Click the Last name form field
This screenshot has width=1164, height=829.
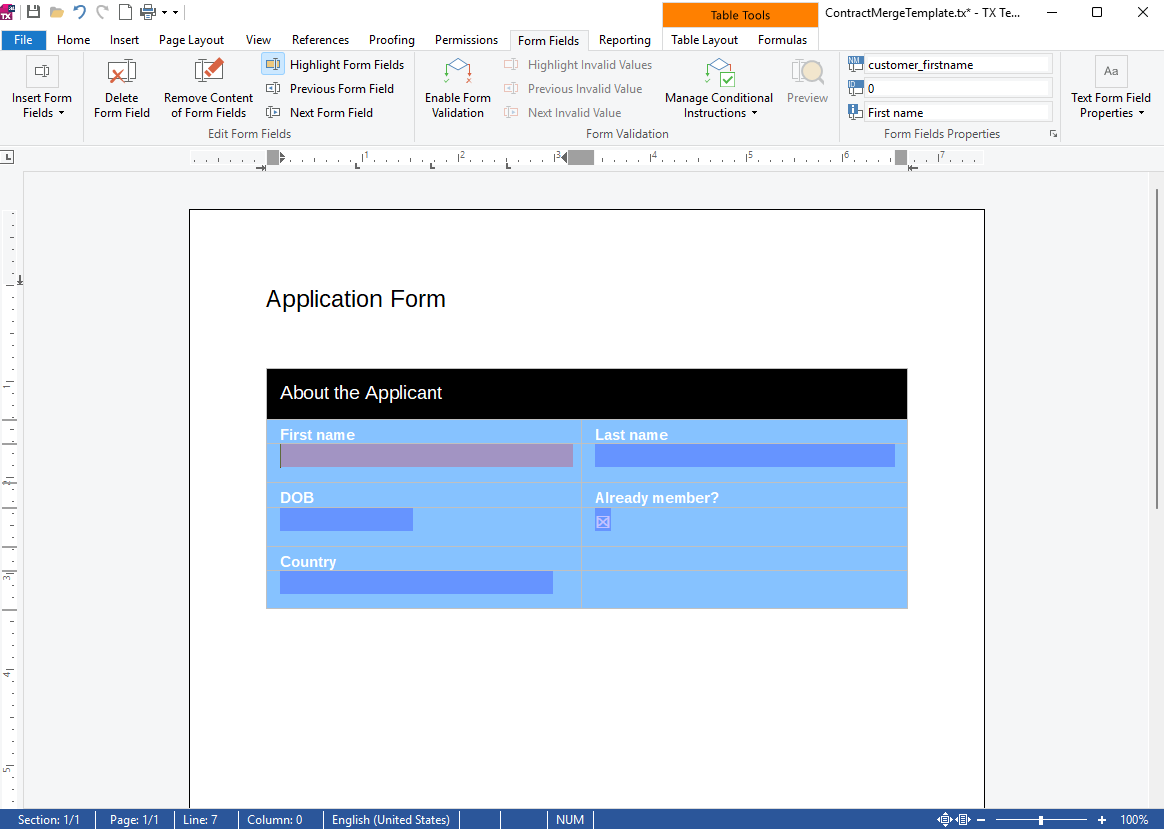click(x=744, y=456)
